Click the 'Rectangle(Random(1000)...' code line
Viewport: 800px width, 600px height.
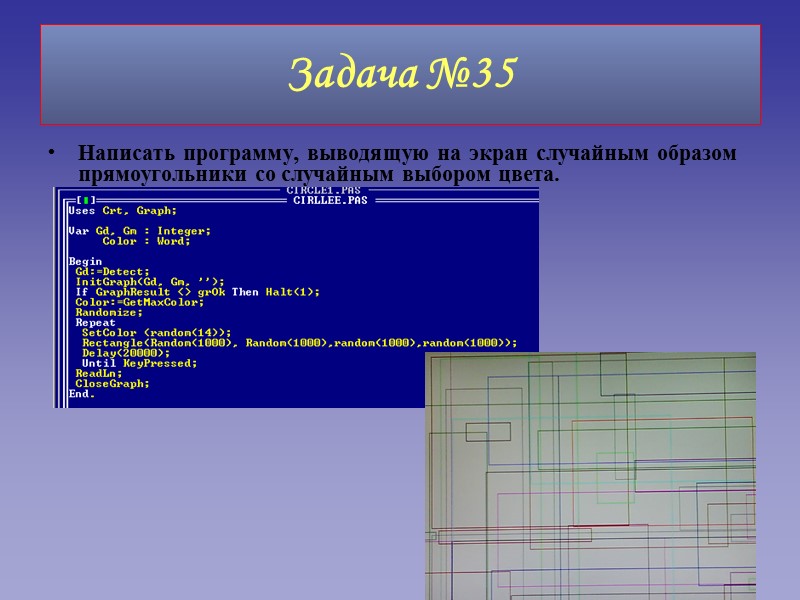point(299,343)
